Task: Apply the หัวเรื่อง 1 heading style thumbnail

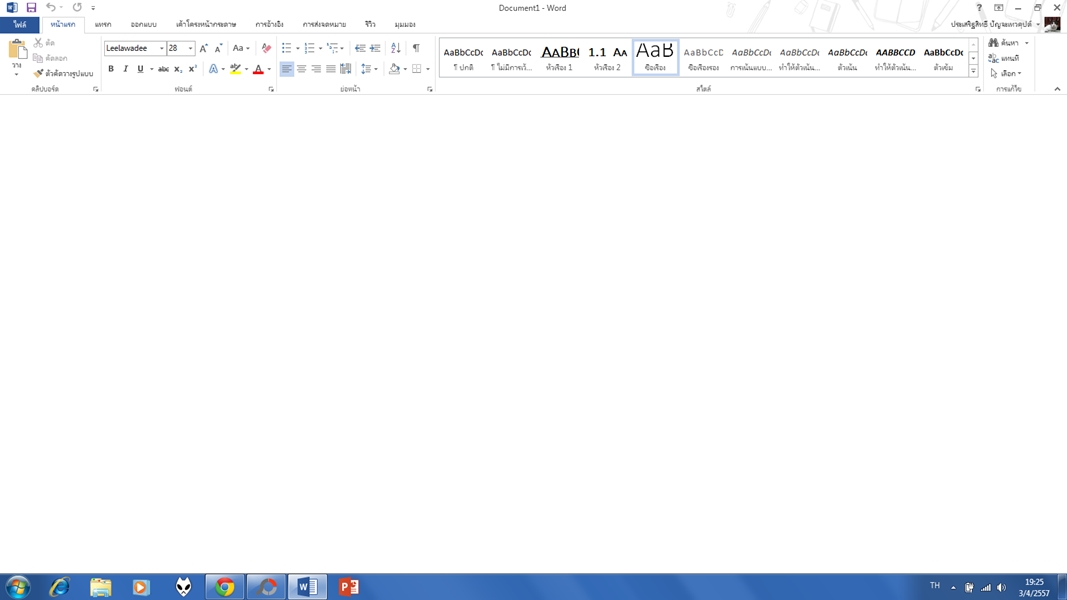Action: (559, 57)
